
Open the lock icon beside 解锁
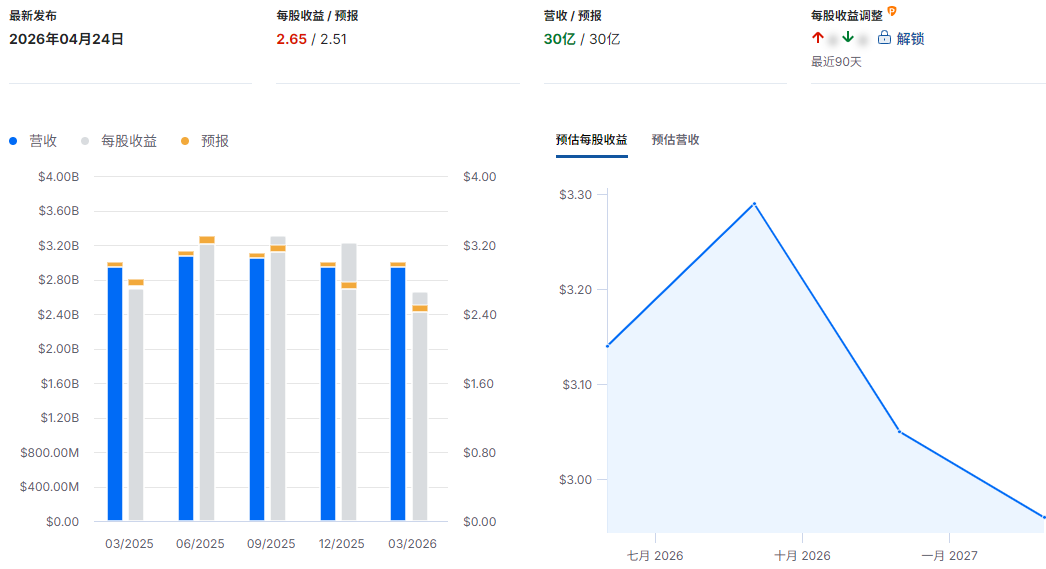click(884, 37)
